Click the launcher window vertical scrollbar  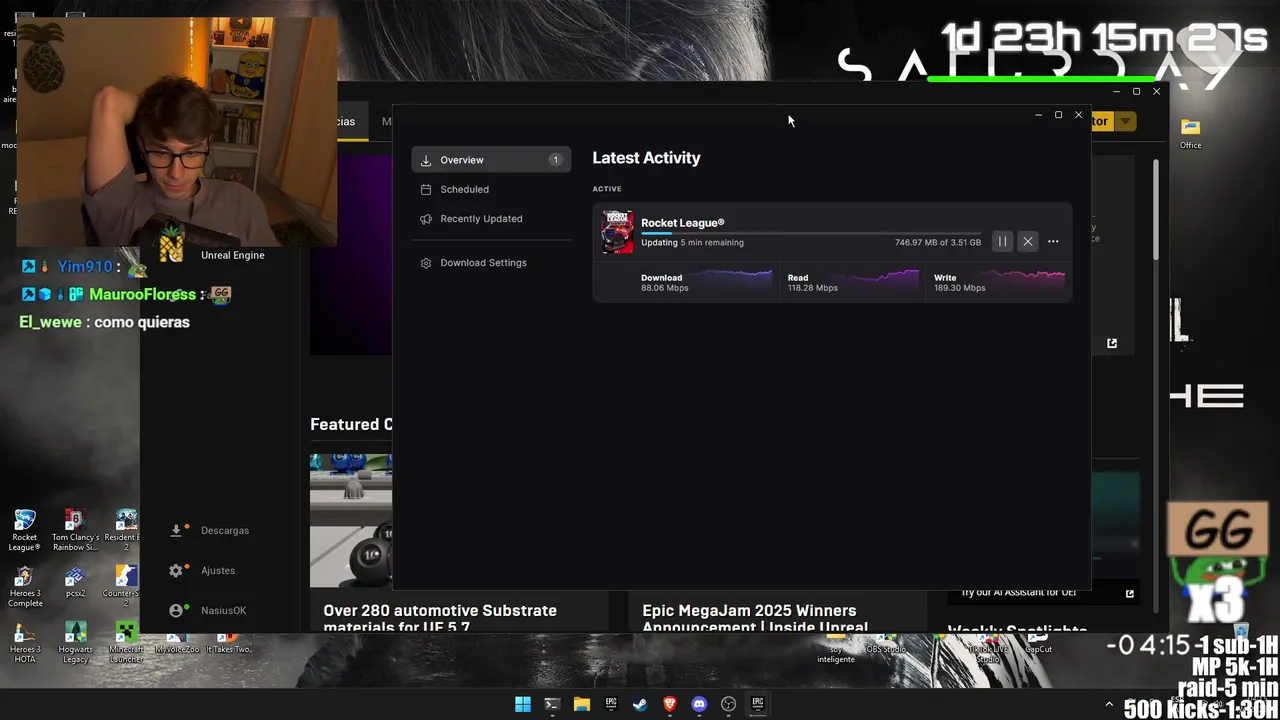click(x=1157, y=208)
